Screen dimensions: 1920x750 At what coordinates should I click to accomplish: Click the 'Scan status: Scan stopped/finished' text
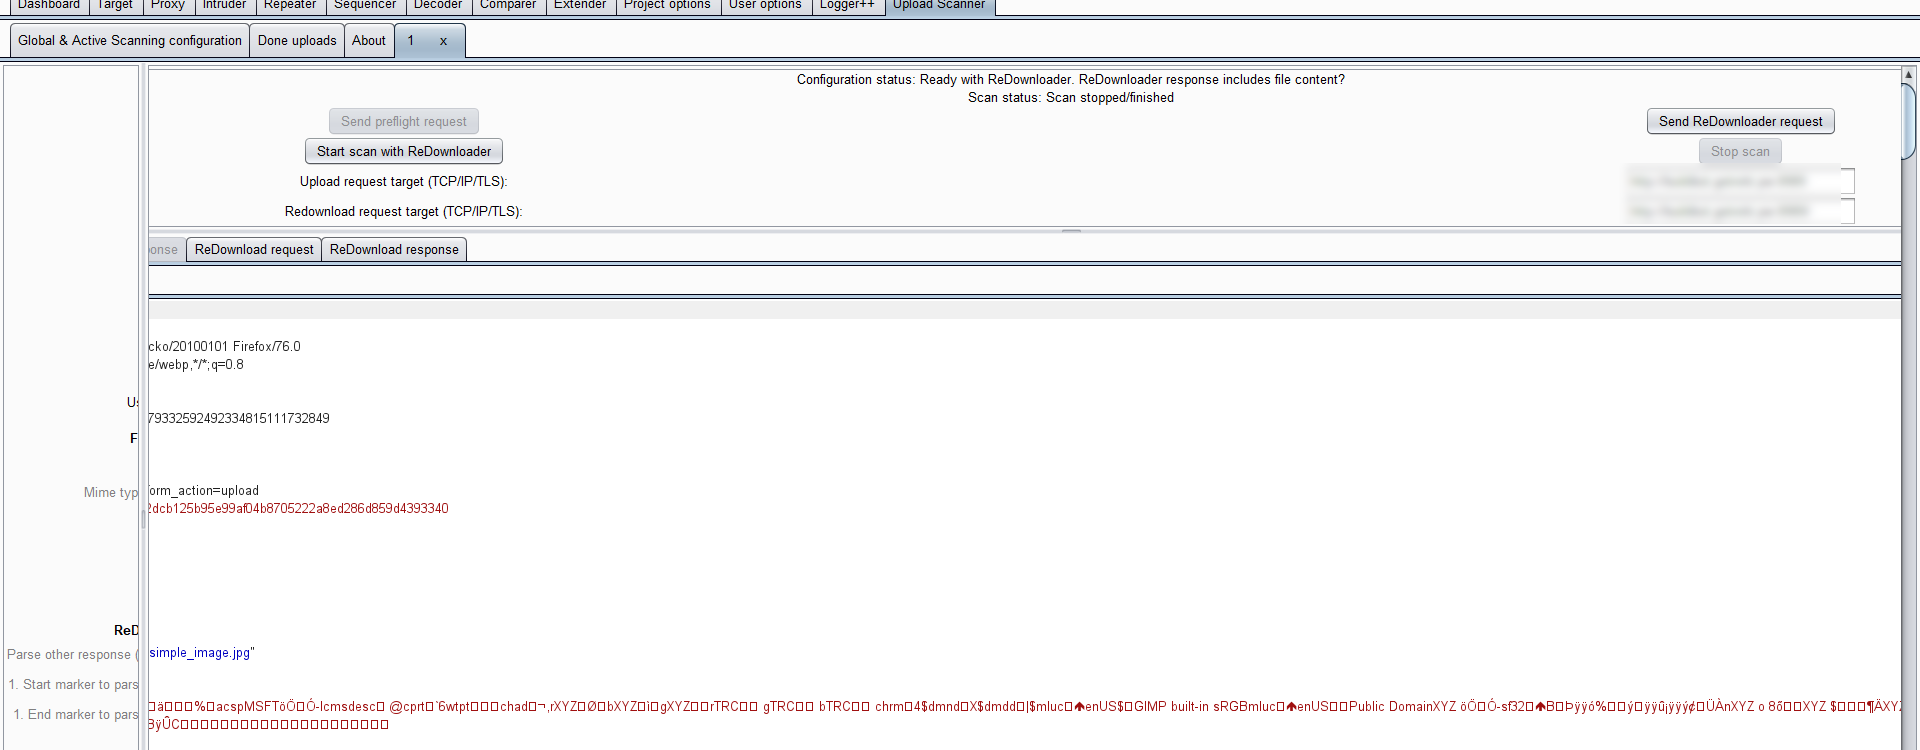1071,98
